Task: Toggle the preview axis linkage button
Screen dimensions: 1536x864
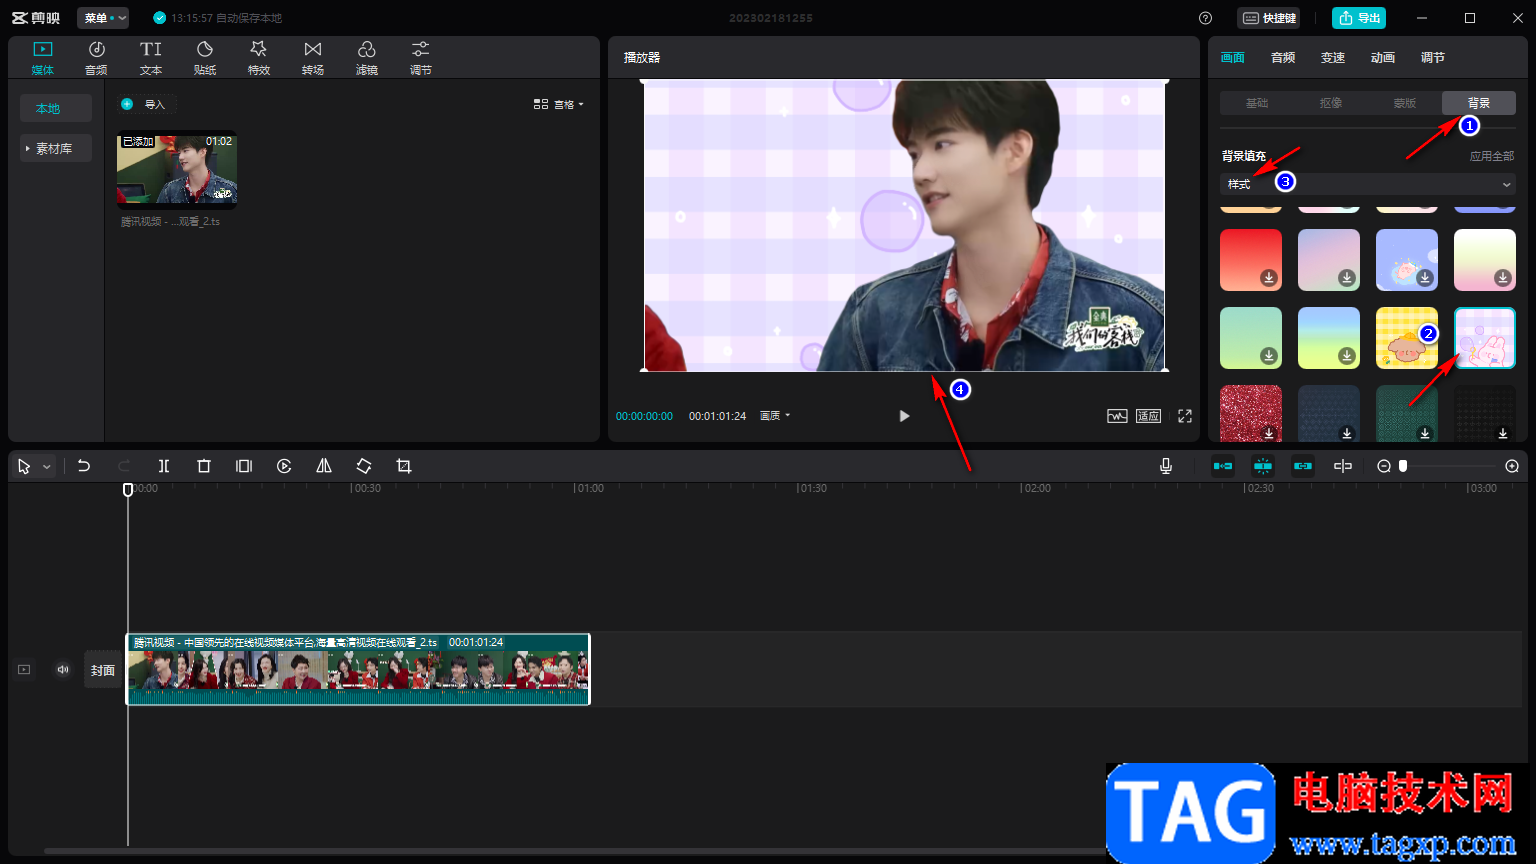Action: 1343,466
